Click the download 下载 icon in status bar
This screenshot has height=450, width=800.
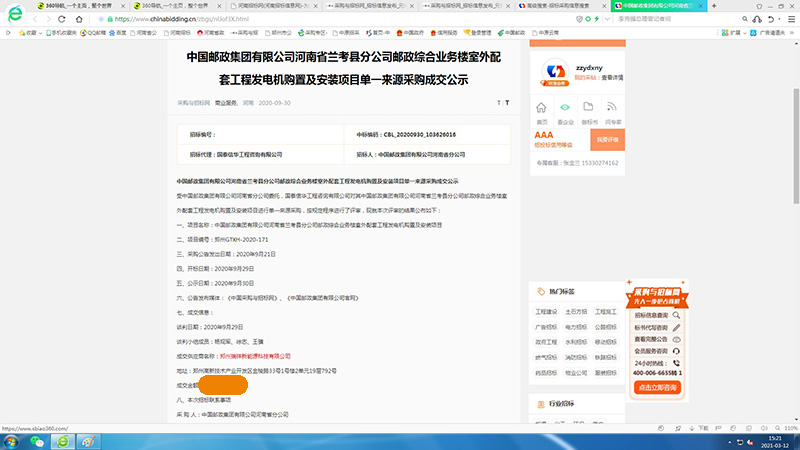[x=699, y=429]
